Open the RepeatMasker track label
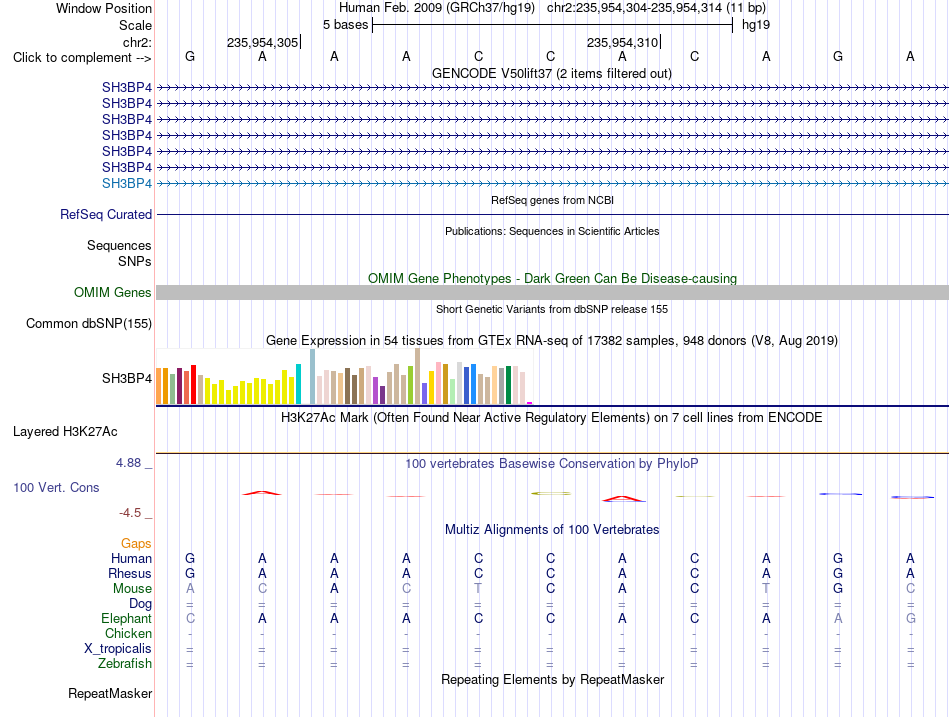The image size is (950, 717). tap(110, 693)
